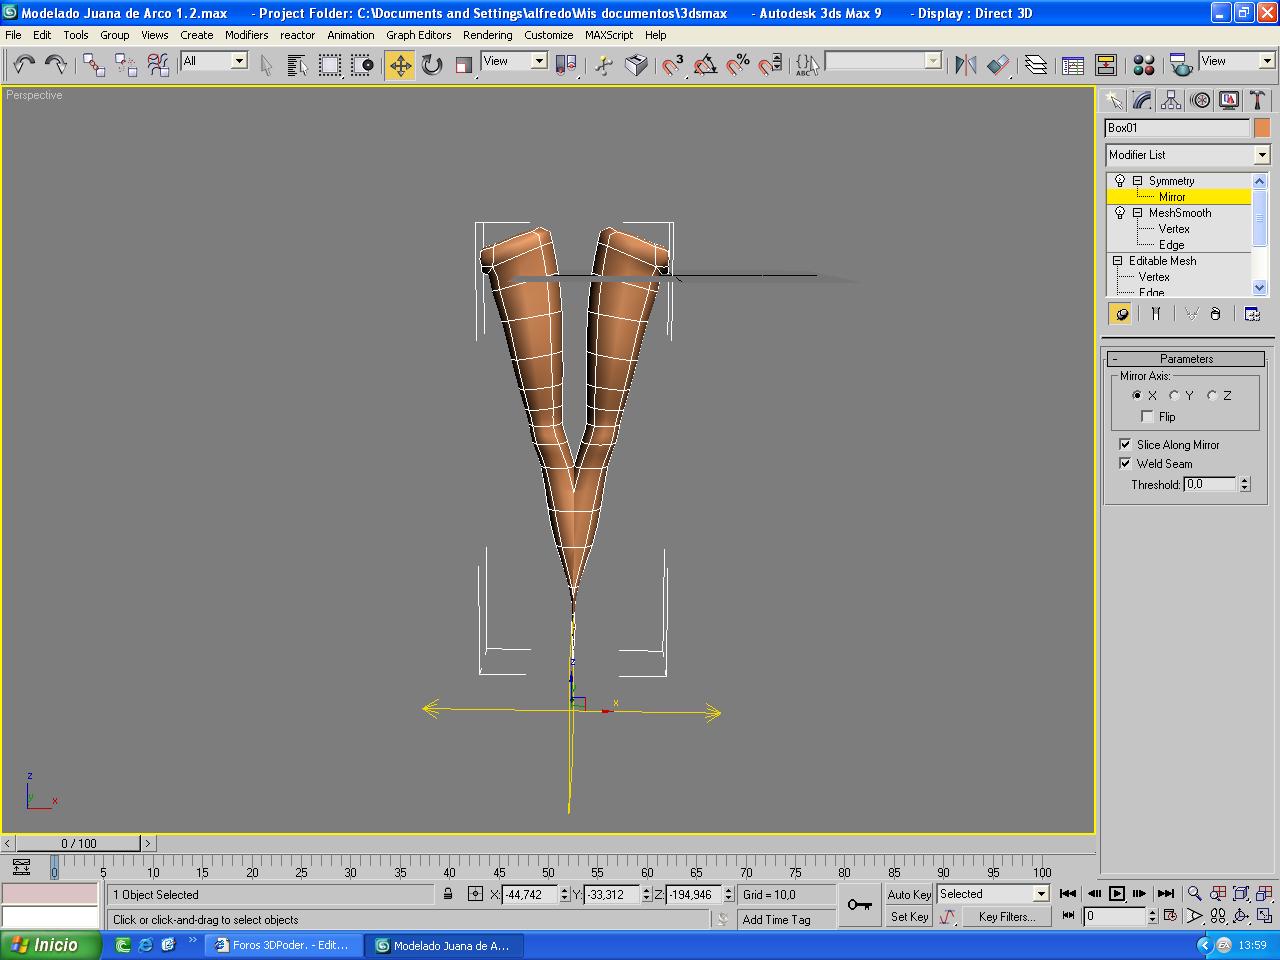Open the Hierarchy panel tab
This screenshot has height=960, width=1280.
point(1171,100)
